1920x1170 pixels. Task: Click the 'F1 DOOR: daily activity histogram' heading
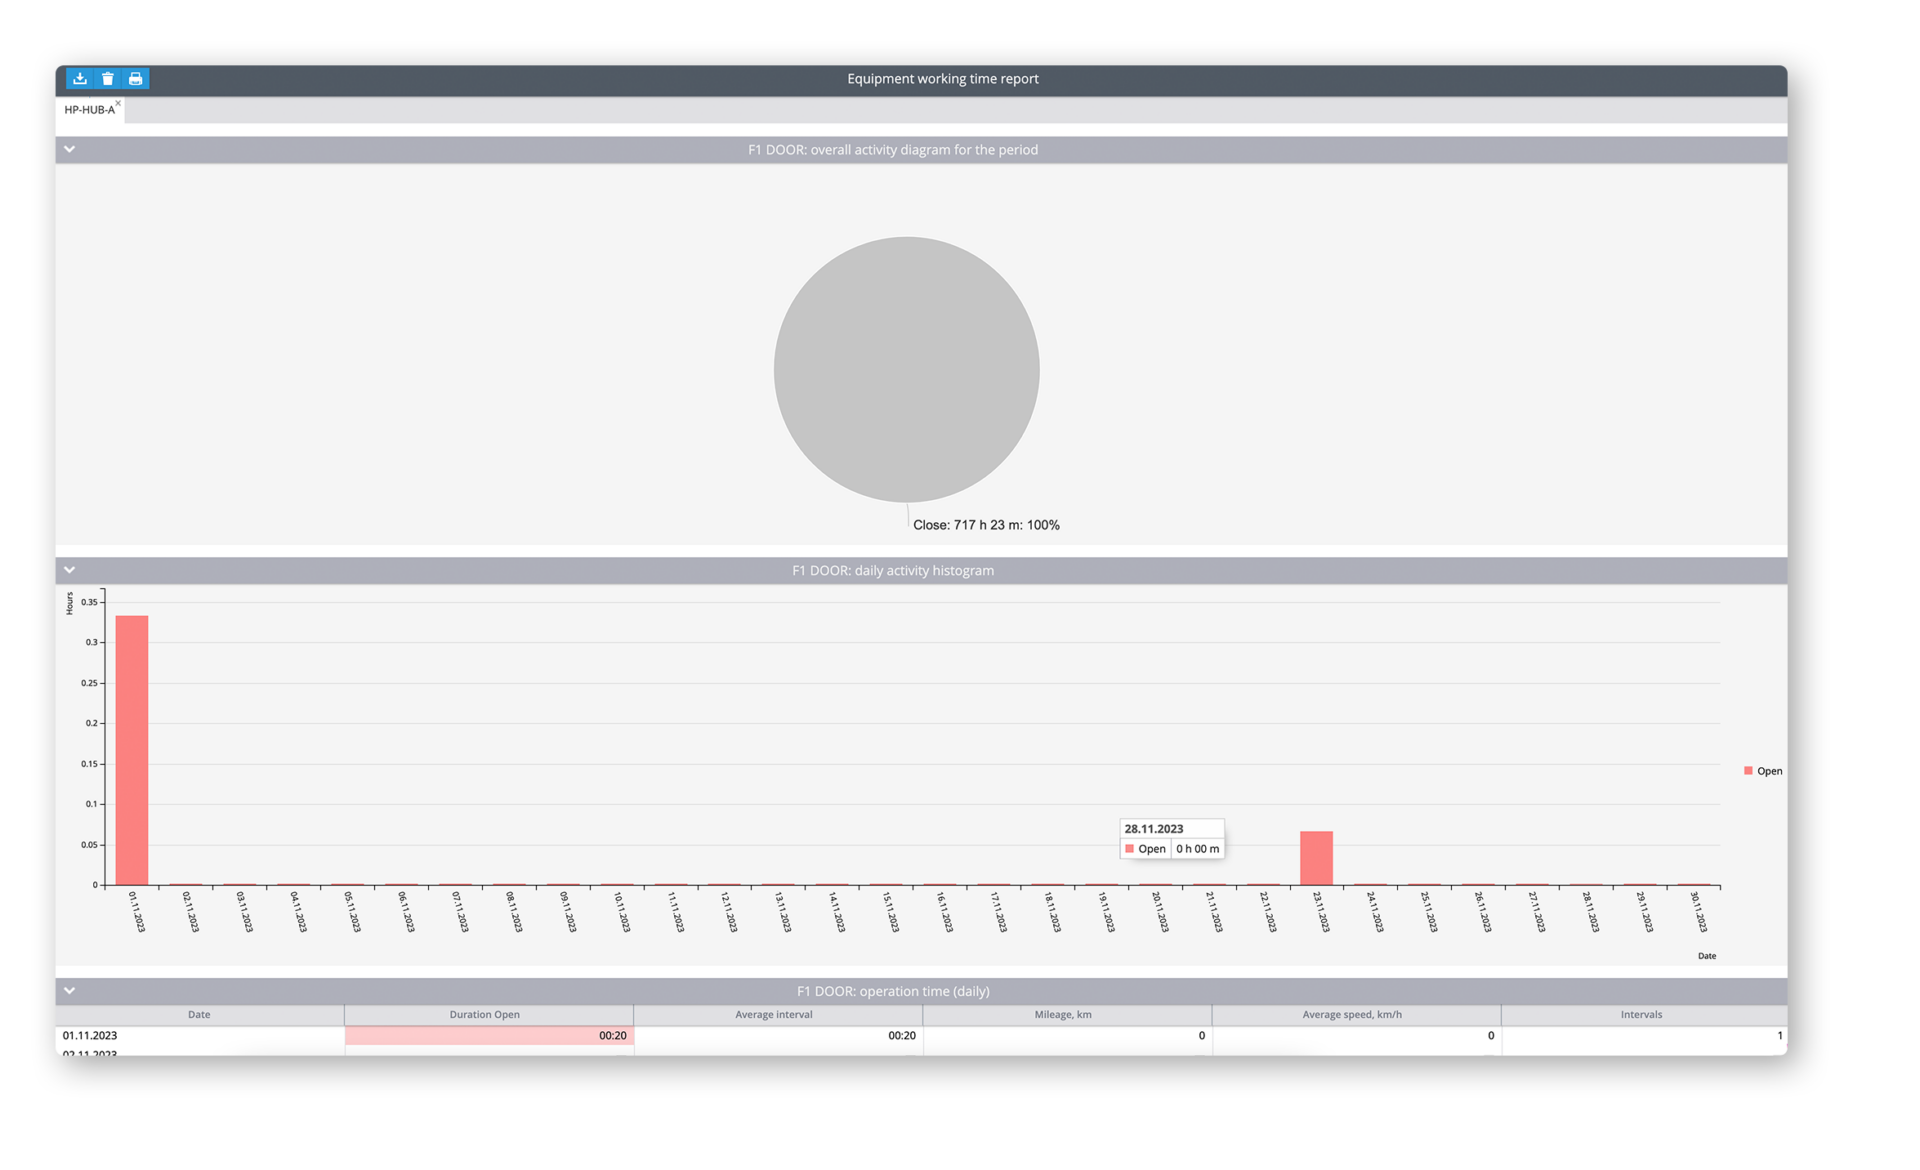click(893, 571)
